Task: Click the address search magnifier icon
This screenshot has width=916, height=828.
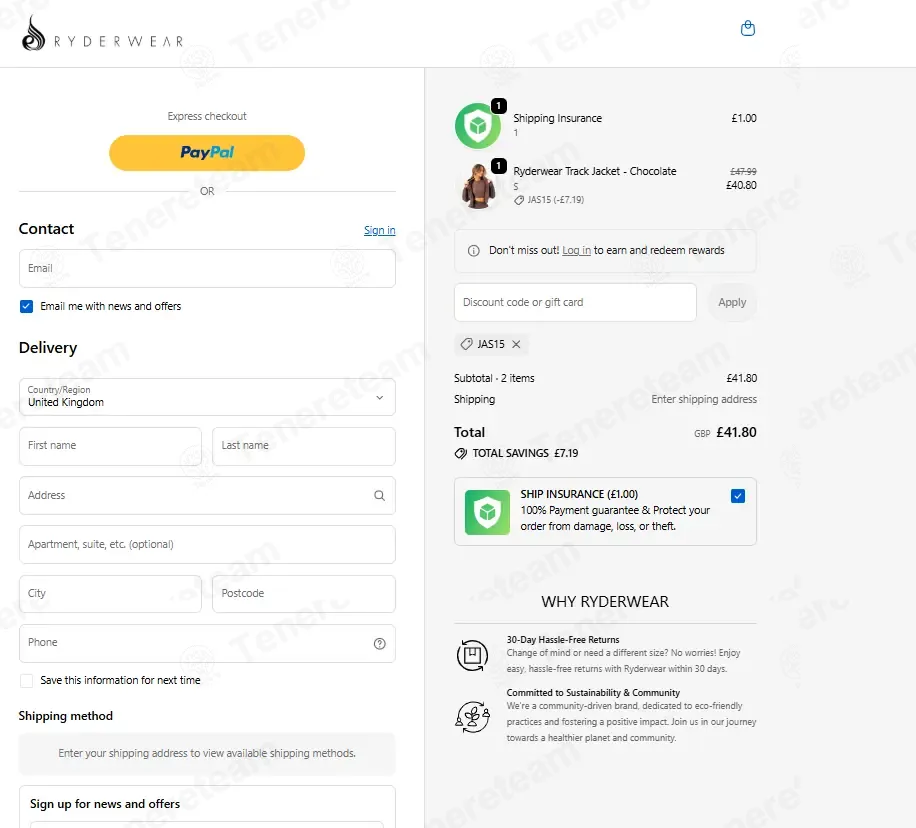Action: (379, 496)
